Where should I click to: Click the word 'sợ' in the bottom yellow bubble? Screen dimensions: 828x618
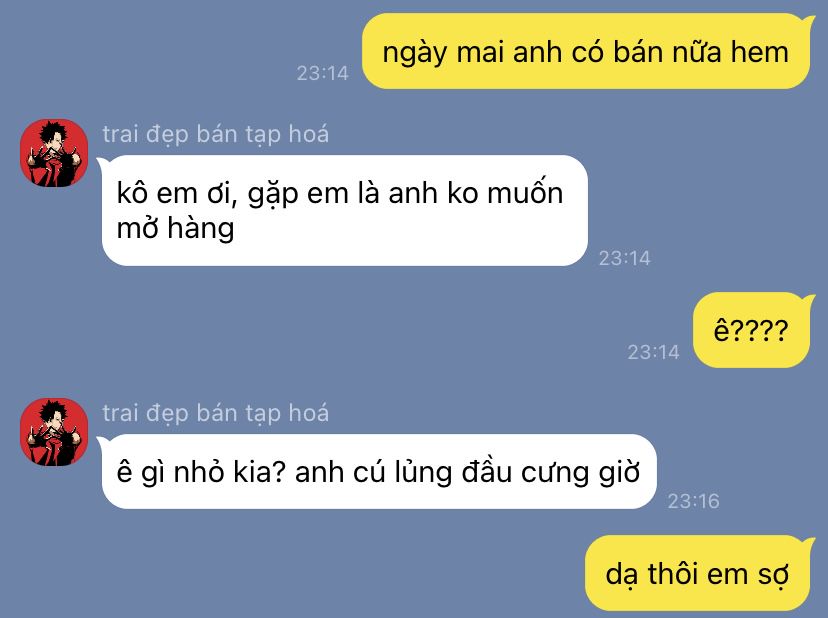pos(774,575)
